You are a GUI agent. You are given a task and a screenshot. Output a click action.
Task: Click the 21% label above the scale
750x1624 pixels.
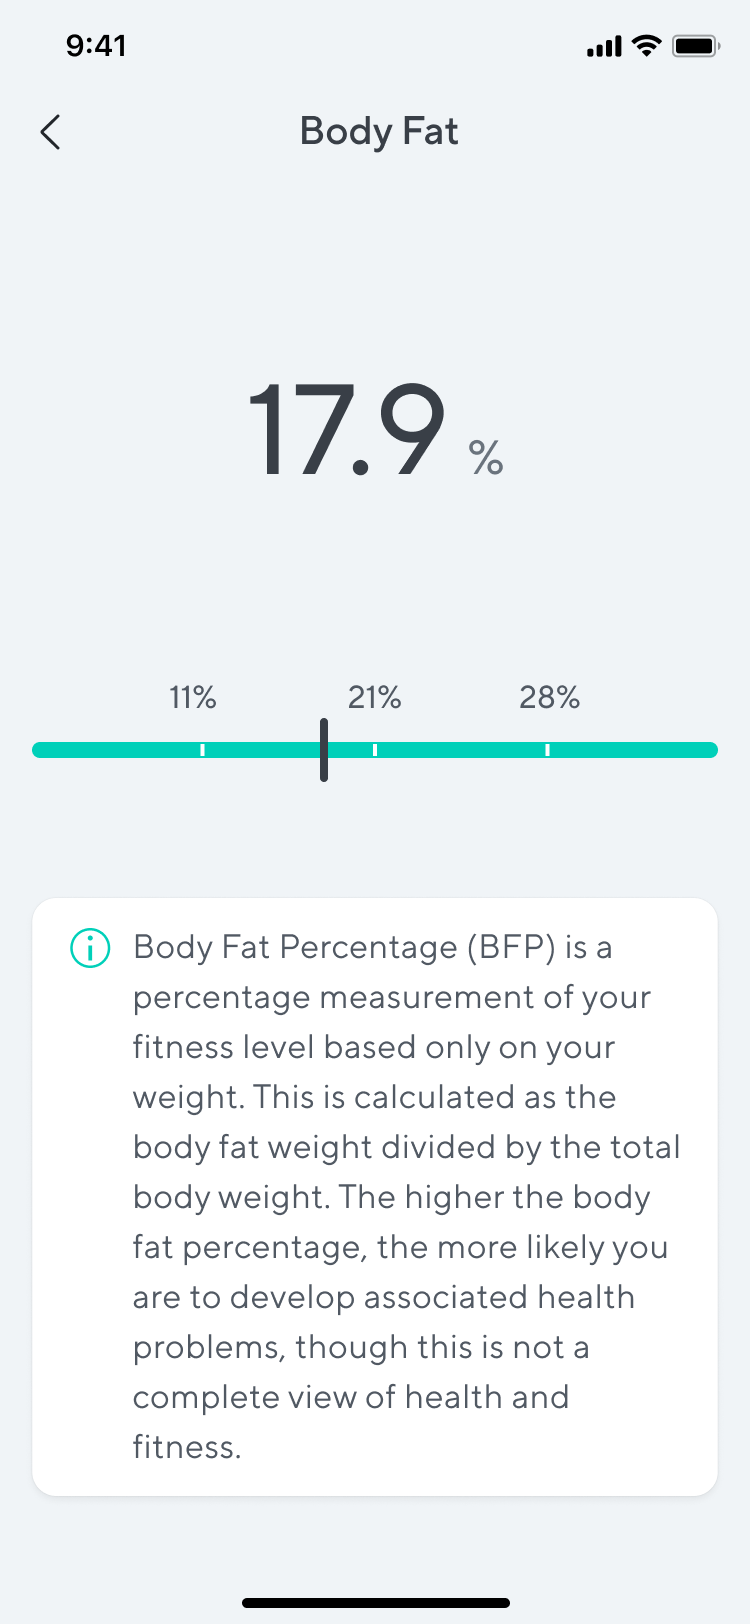click(374, 697)
